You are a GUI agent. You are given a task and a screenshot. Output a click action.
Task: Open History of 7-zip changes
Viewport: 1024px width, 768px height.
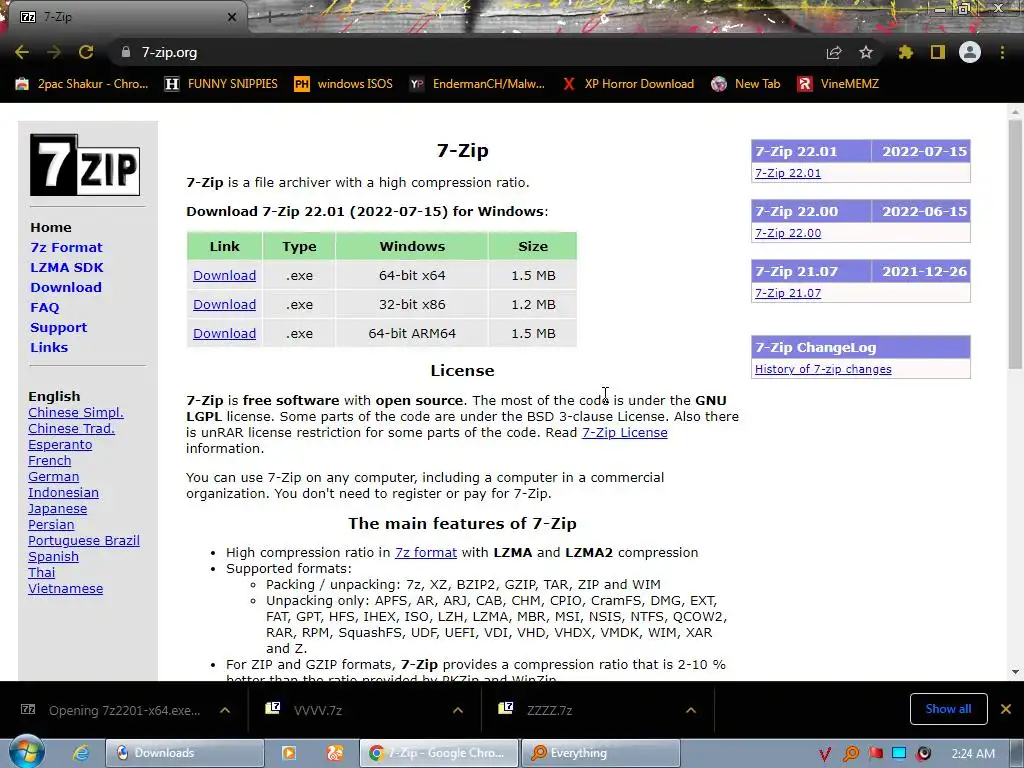[823, 369]
